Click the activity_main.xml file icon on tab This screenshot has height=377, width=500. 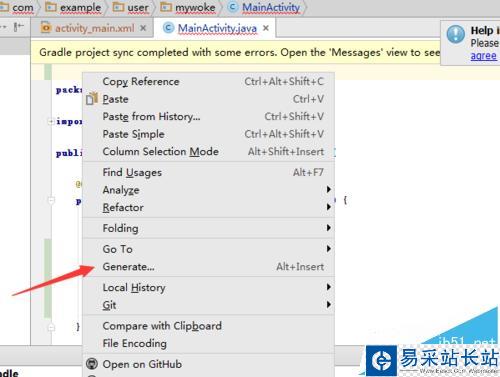[x=46, y=28]
